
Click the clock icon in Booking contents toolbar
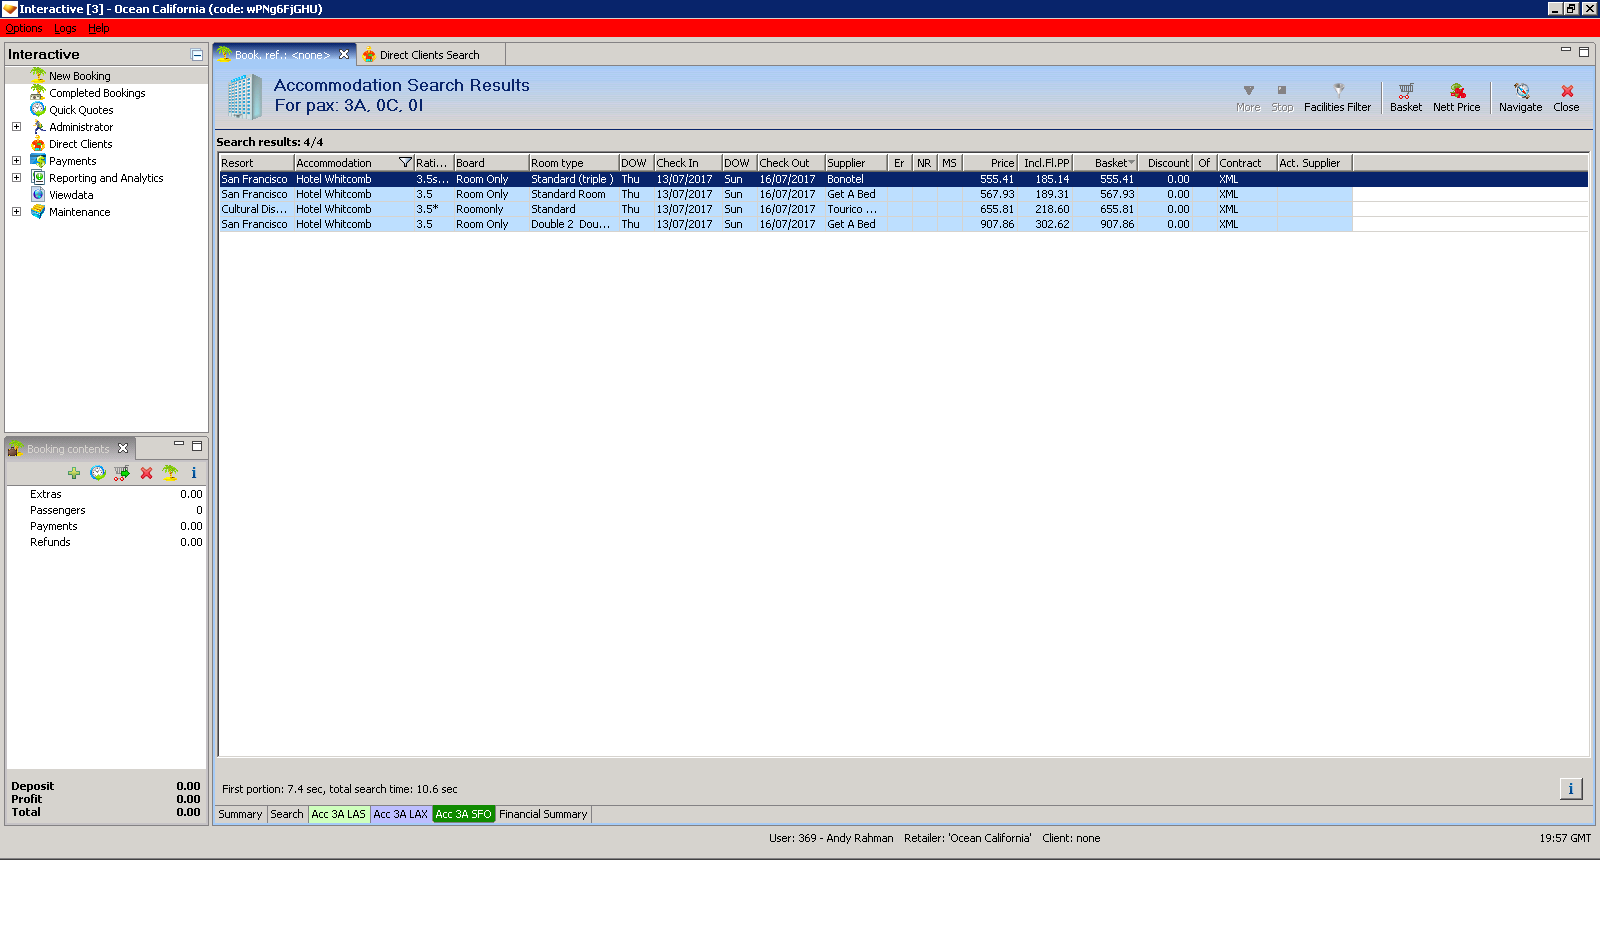[98, 473]
